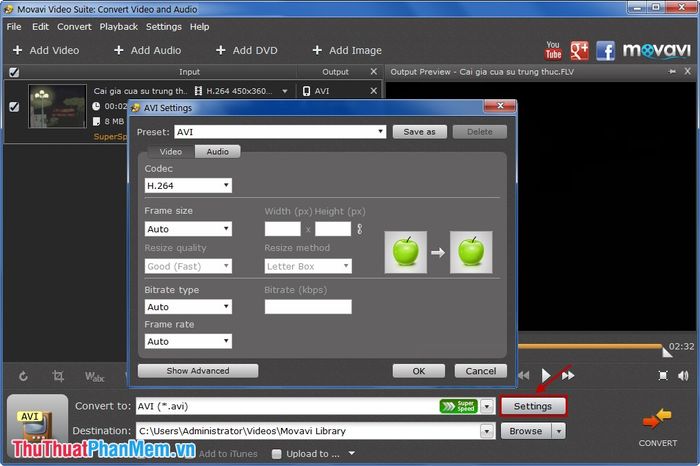Open the Frame size dropdown
700x466 pixels.
[x=188, y=229]
